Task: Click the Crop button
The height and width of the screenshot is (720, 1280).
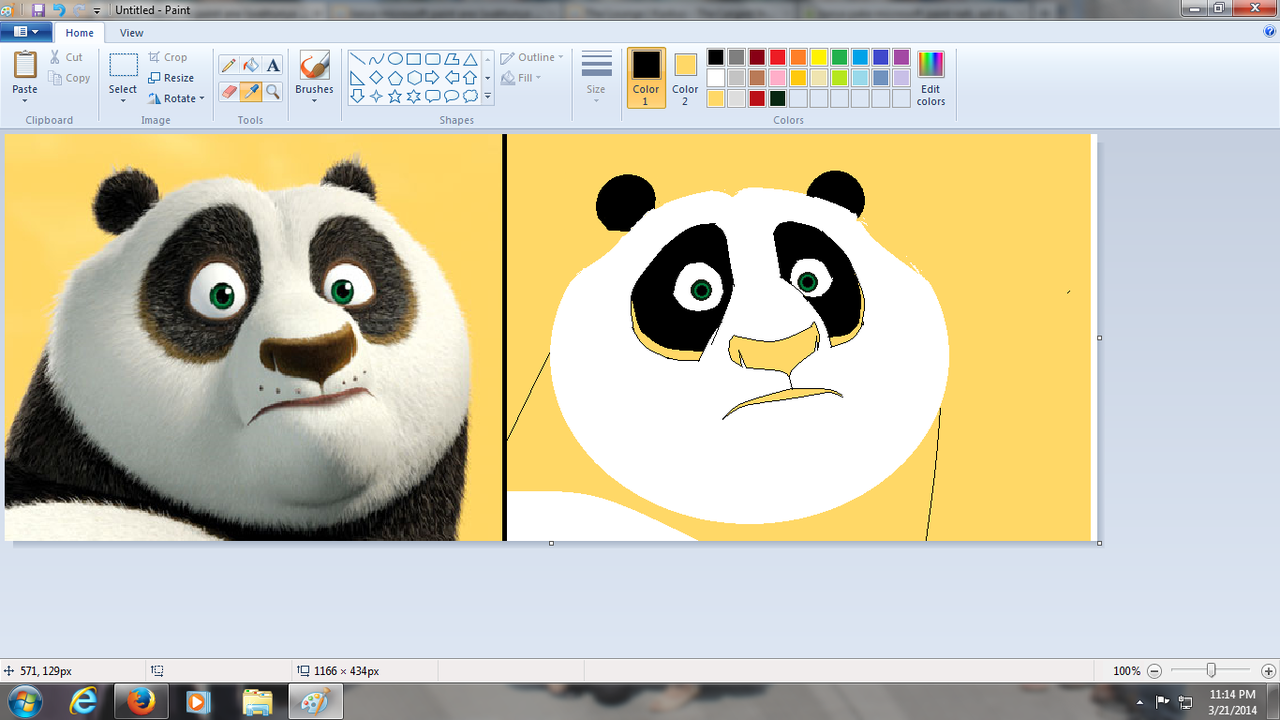Action: point(168,57)
